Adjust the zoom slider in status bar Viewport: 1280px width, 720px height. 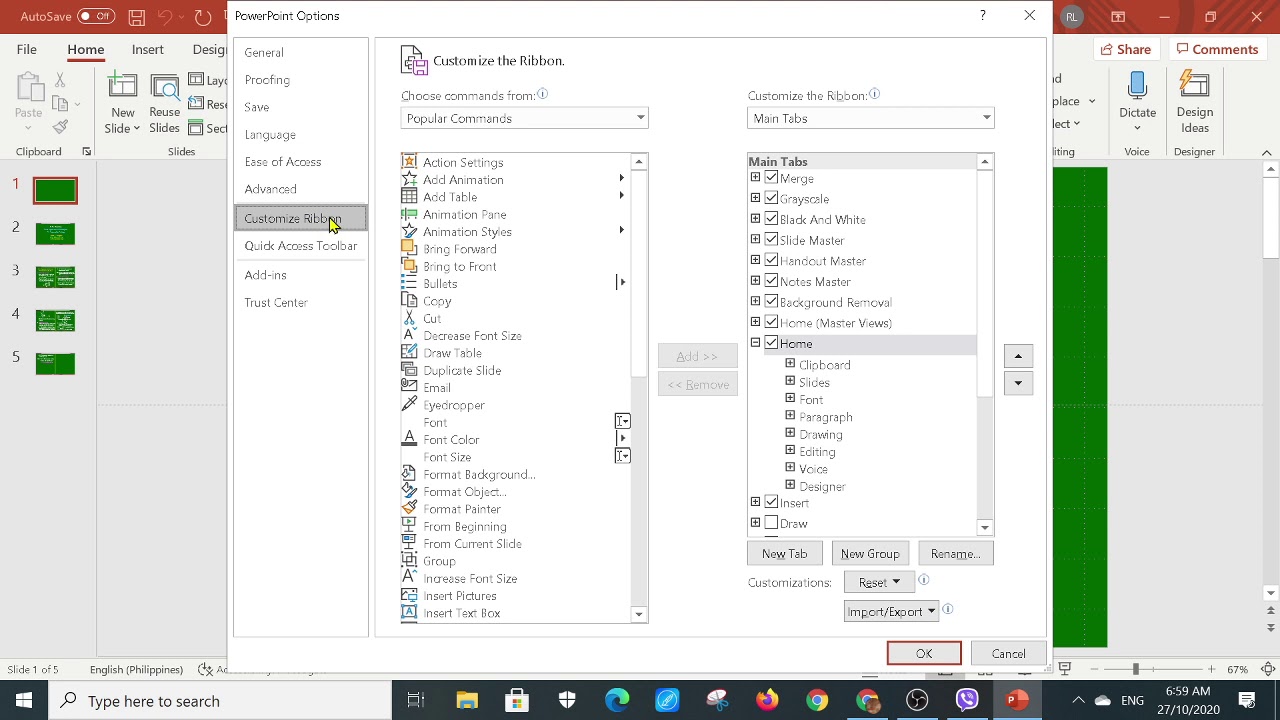(x=1135, y=669)
